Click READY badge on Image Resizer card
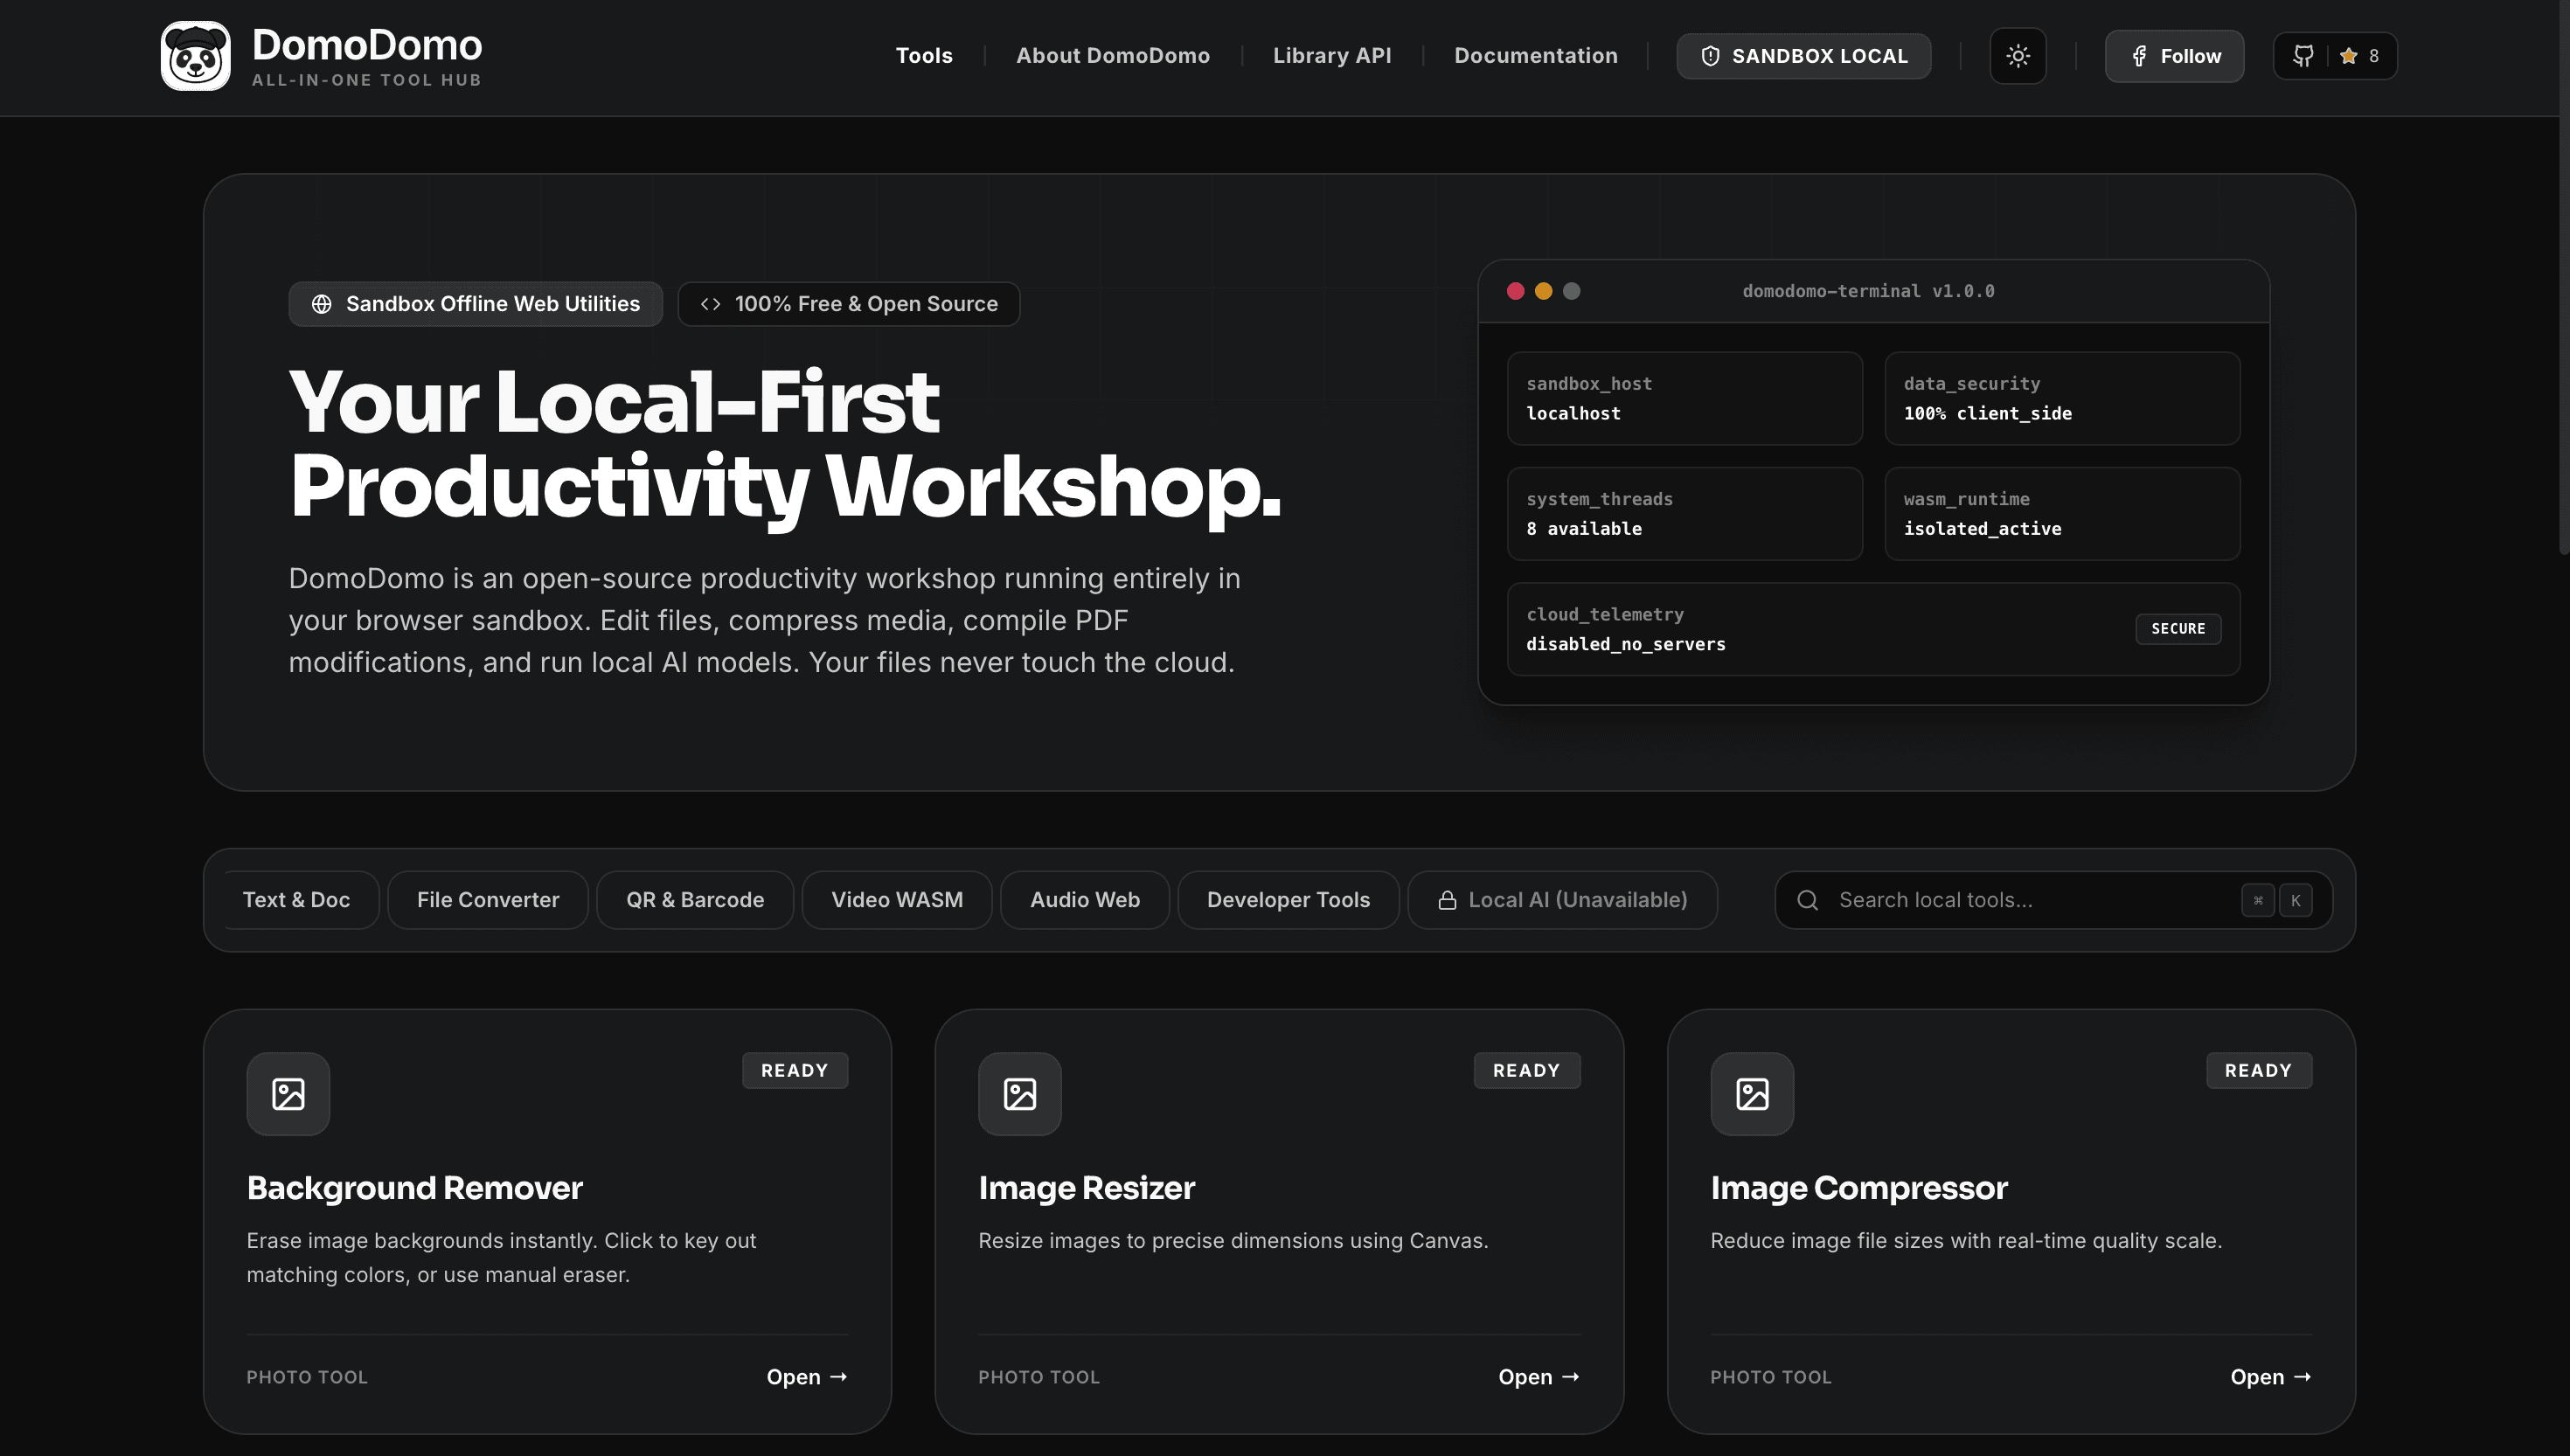This screenshot has width=2570, height=1456. pos(1526,1070)
